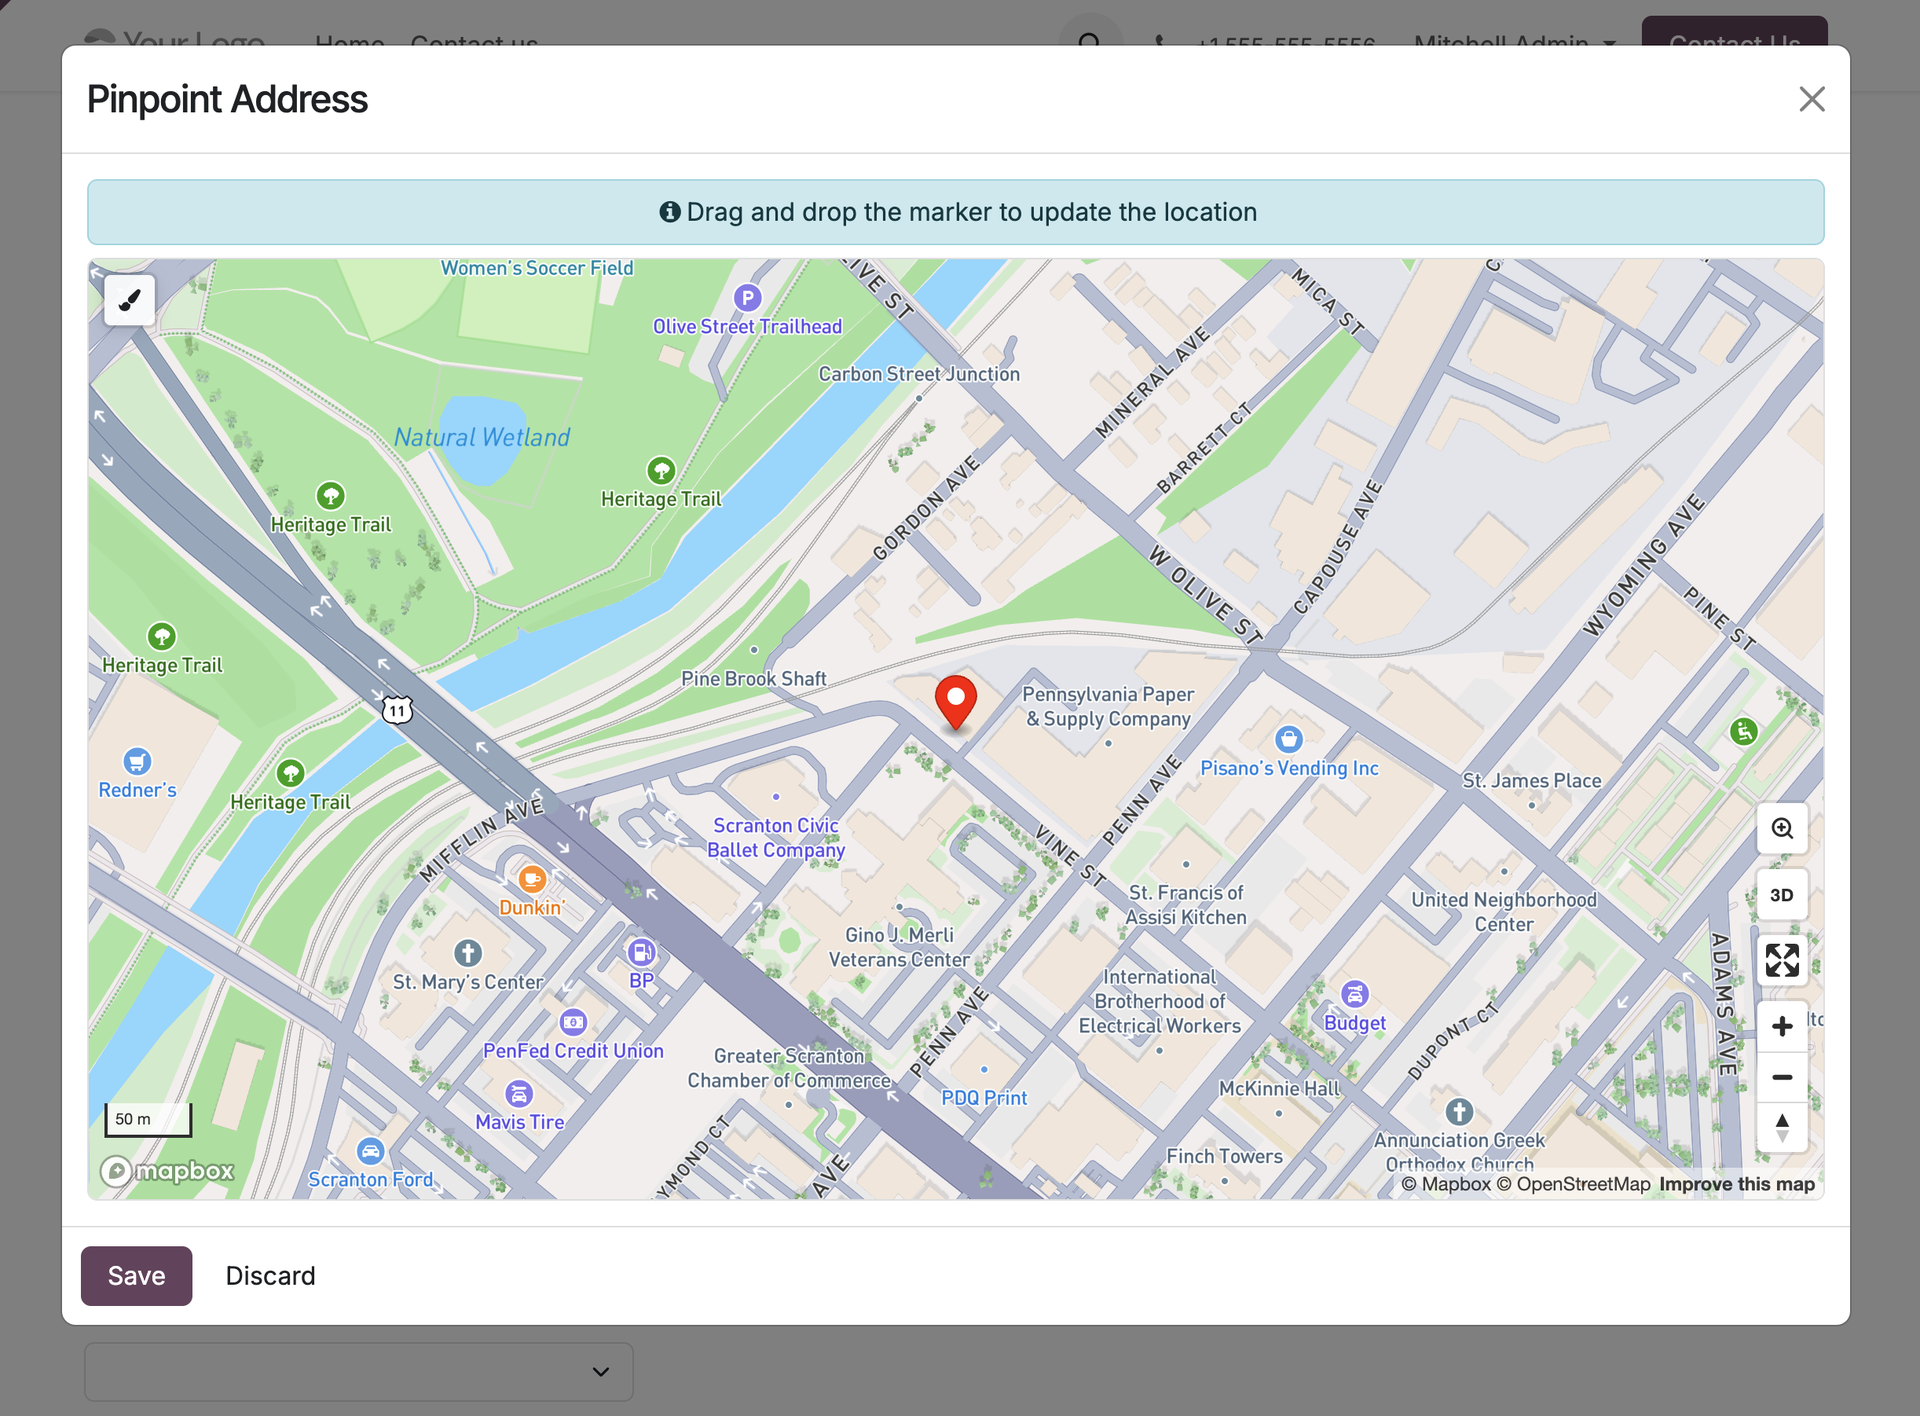Click the Natural Wetland label
Image resolution: width=1920 pixels, height=1416 pixels.
482,437
